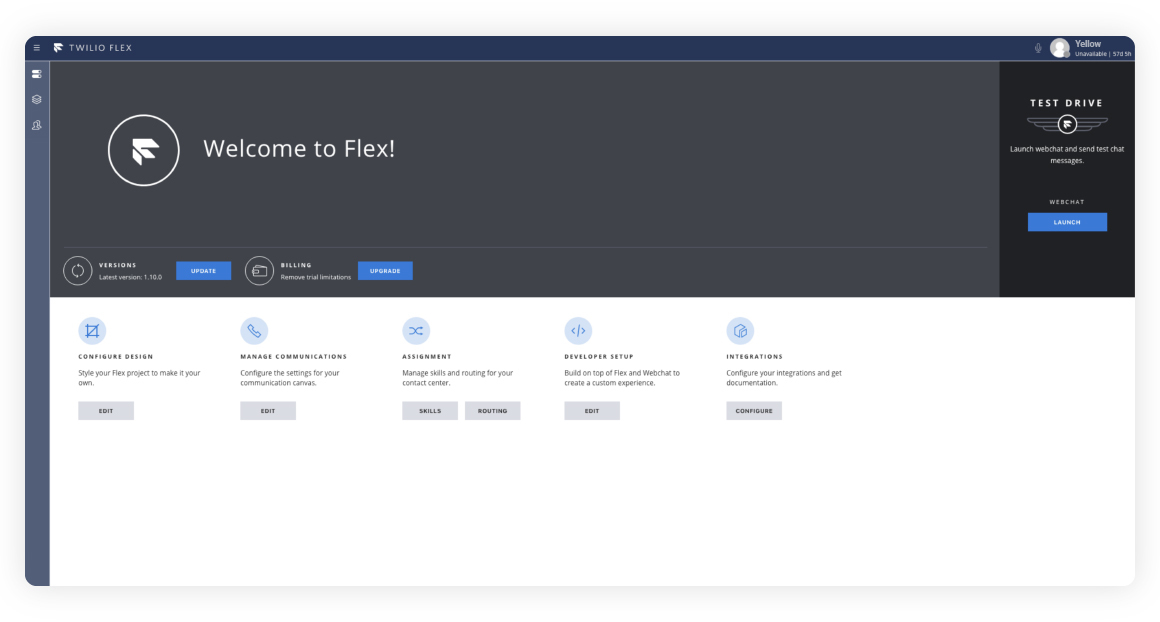
Task: Edit the Manage Communications settings
Action: tap(268, 410)
